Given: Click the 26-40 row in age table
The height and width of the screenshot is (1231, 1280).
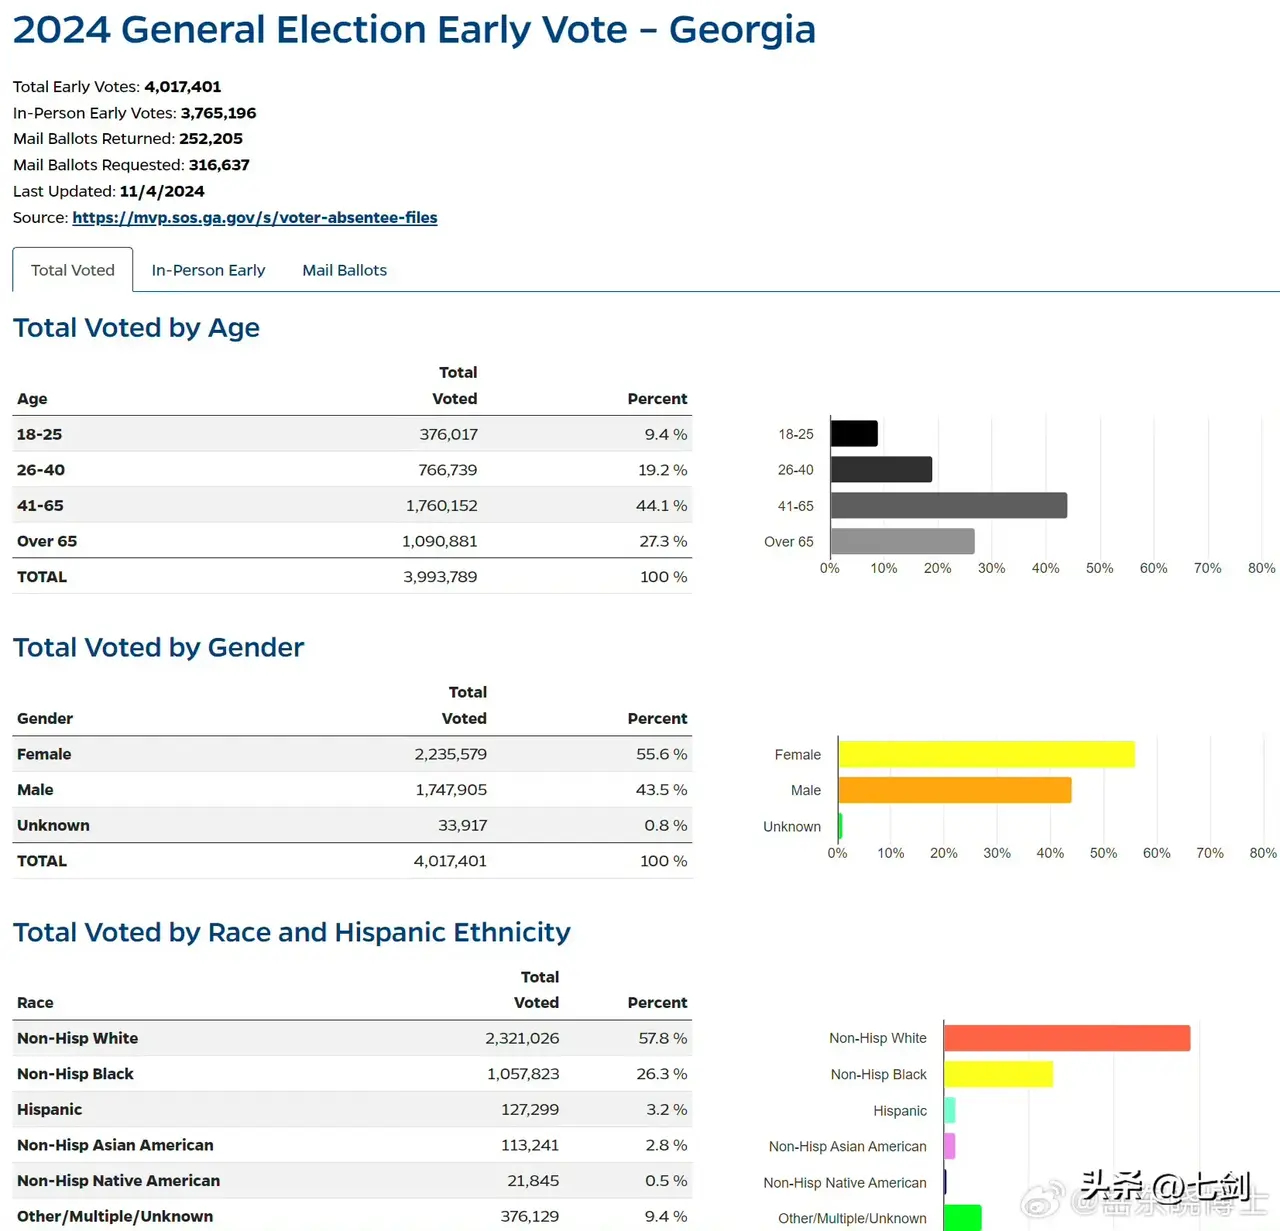Looking at the screenshot, I should 350,470.
